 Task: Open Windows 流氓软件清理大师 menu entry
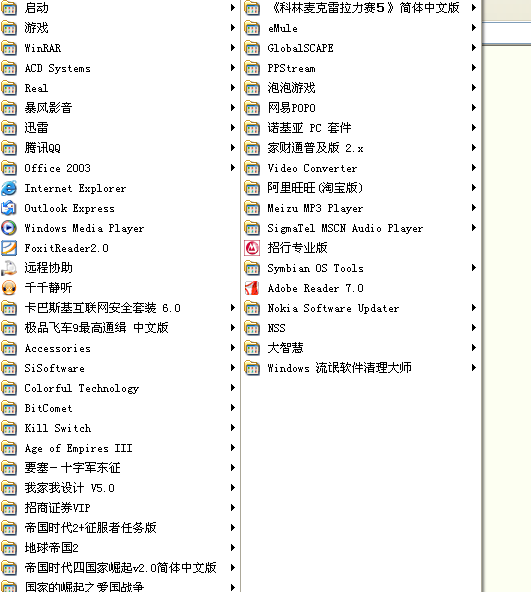[x=361, y=368]
